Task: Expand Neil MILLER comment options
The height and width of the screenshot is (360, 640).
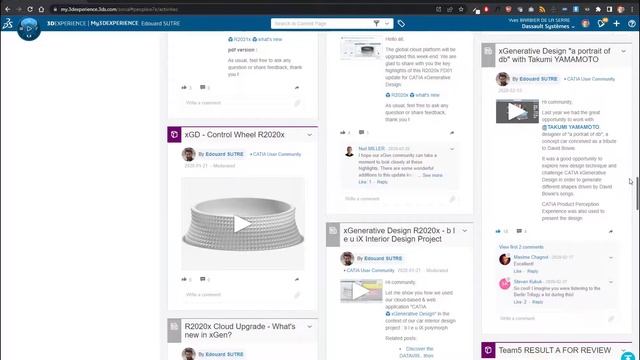Action: pyautogui.click(x=452, y=149)
